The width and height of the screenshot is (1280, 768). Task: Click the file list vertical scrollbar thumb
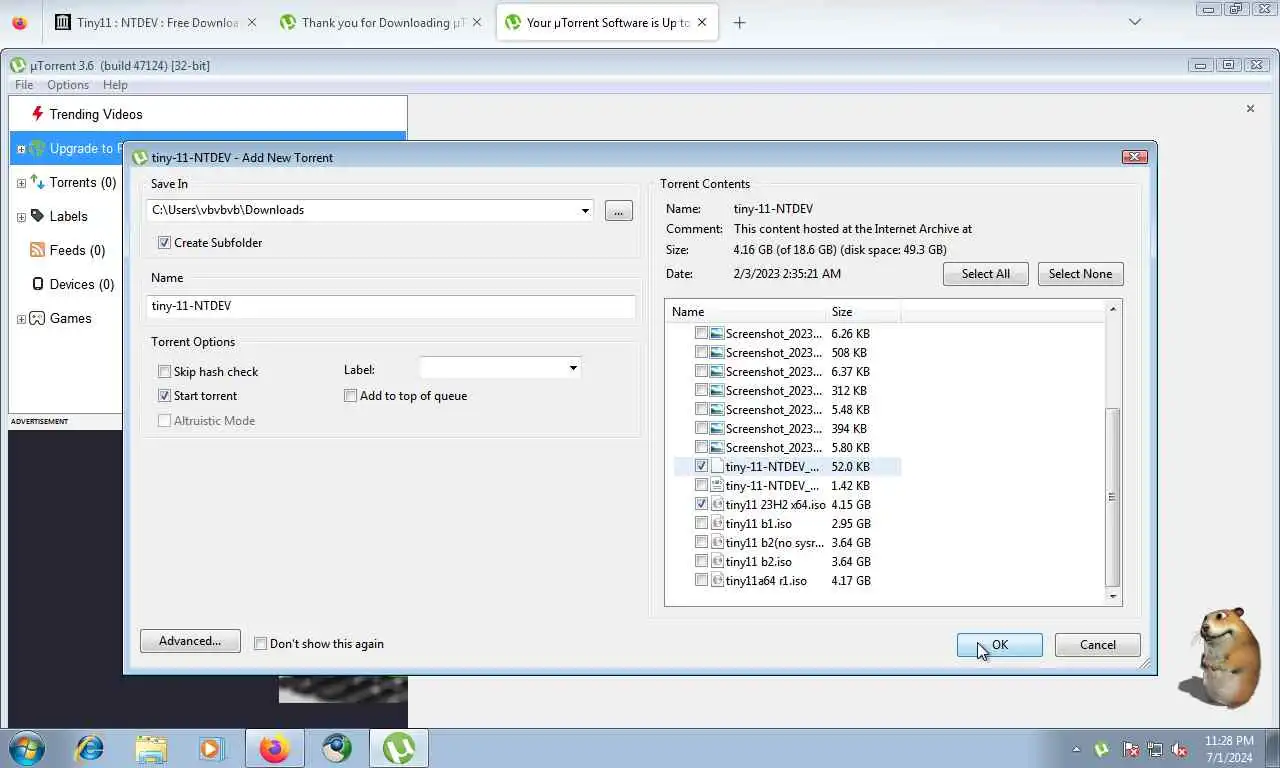(x=1112, y=497)
